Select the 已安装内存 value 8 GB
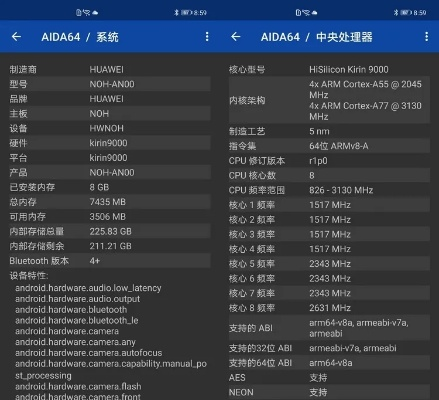 pos(99,187)
